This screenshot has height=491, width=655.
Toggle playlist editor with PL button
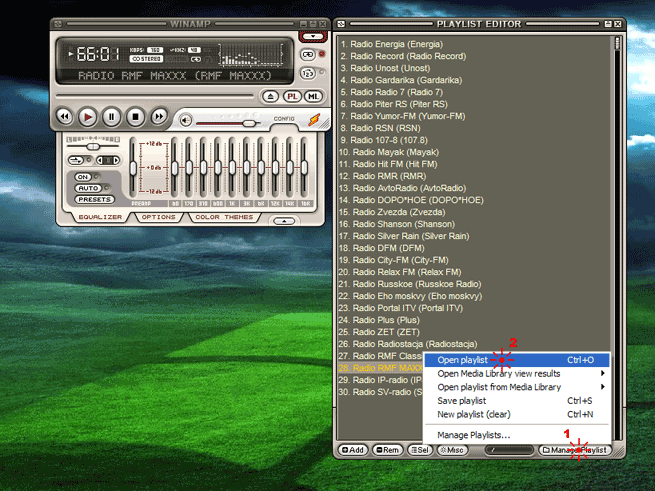(292, 97)
